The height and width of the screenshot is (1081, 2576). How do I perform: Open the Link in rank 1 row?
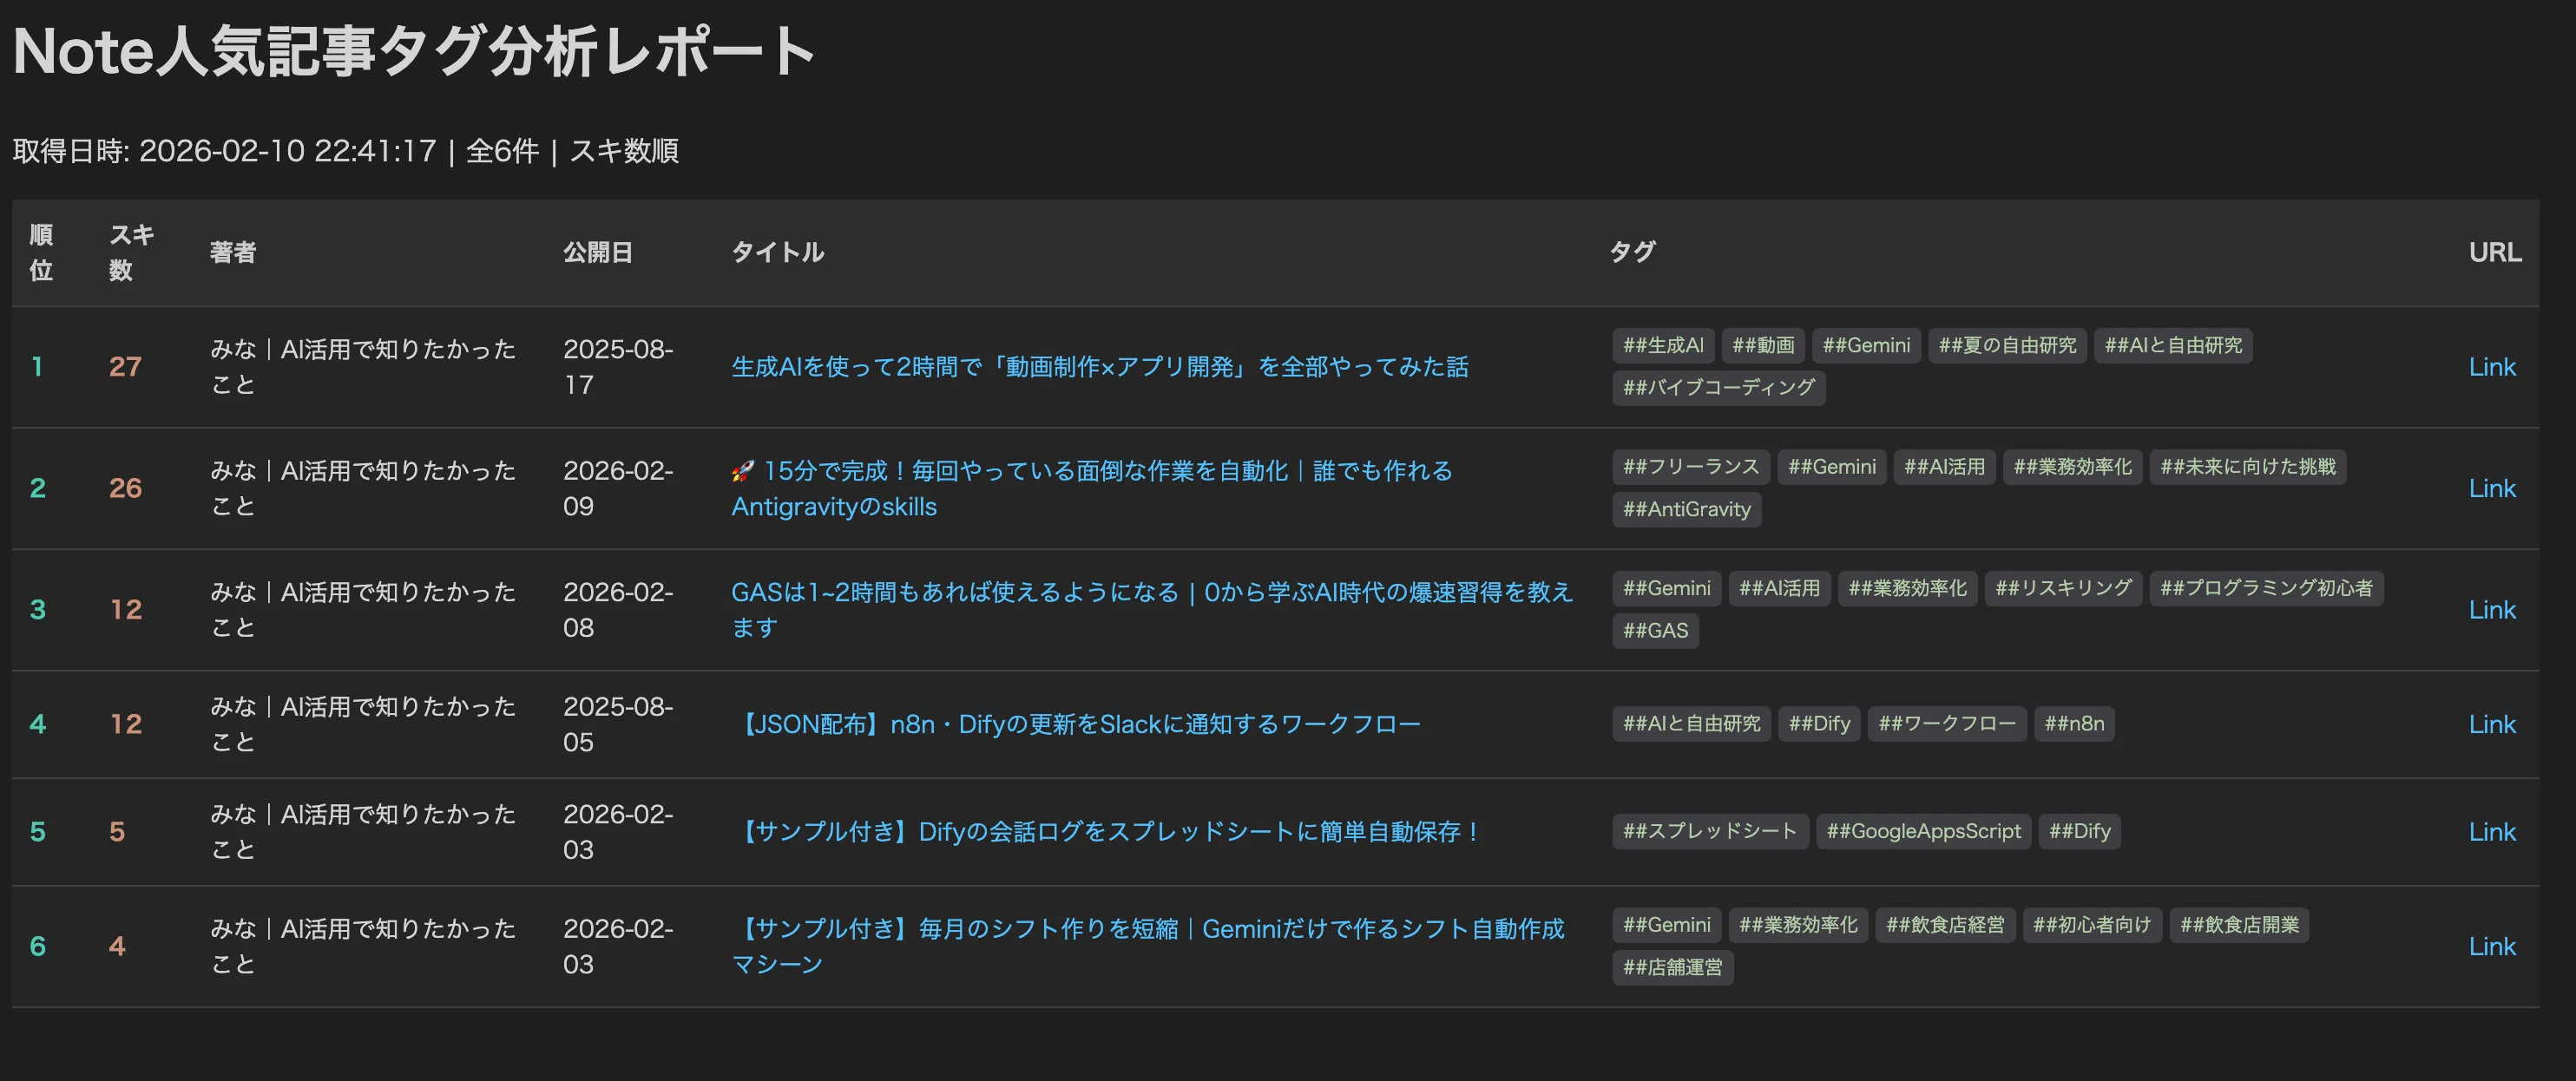pyautogui.click(x=2491, y=367)
